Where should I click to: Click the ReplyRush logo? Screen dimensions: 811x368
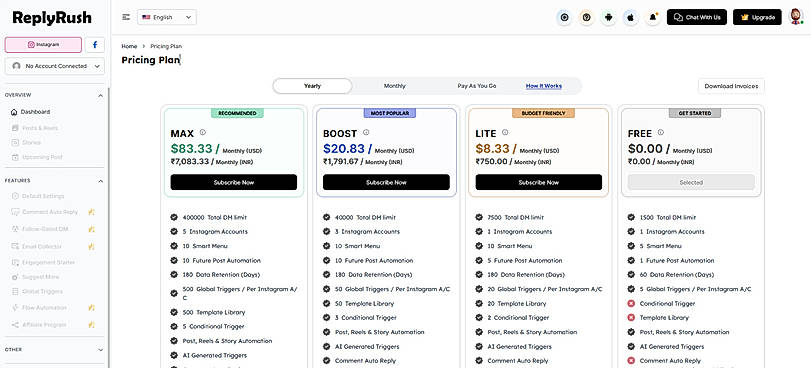point(52,18)
